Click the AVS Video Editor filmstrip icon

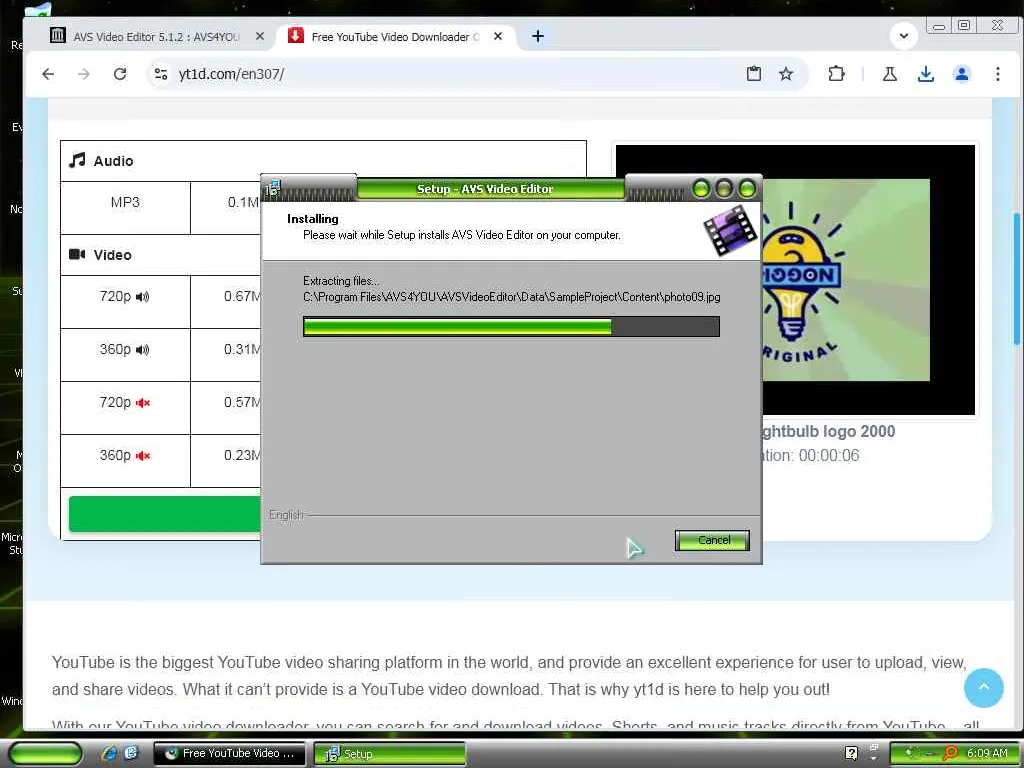pyautogui.click(x=729, y=230)
